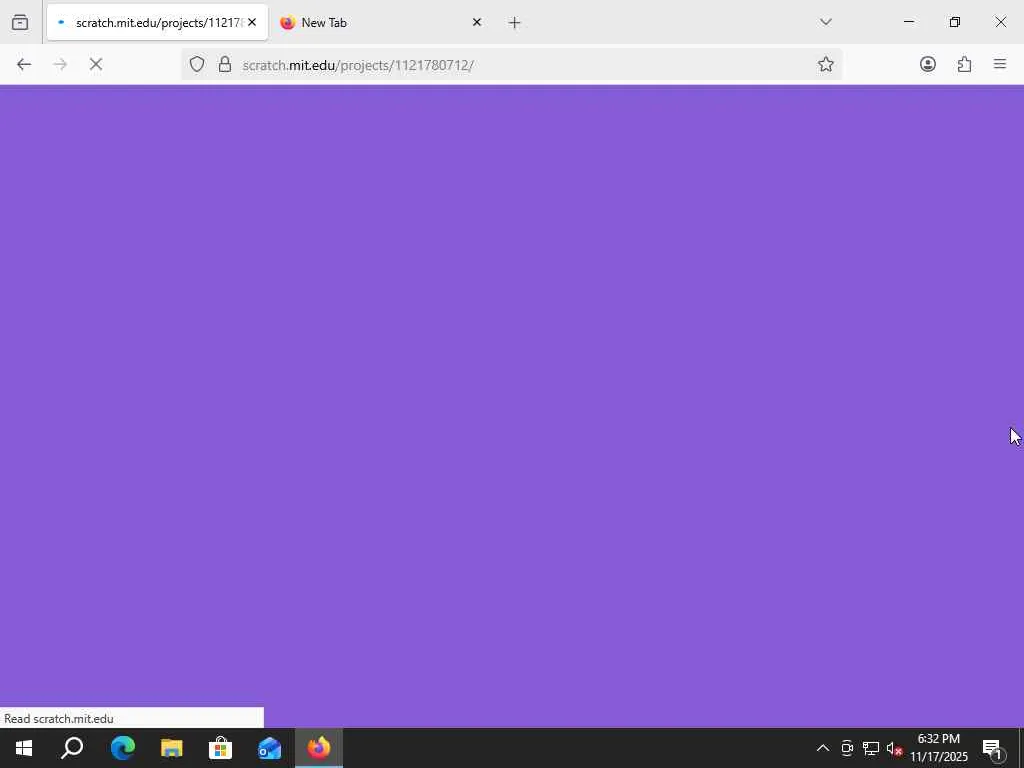1024x768 pixels.
Task: Launch Microsoft Edge from the taskbar
Action: pyautogui.click(x=122, y=748)
